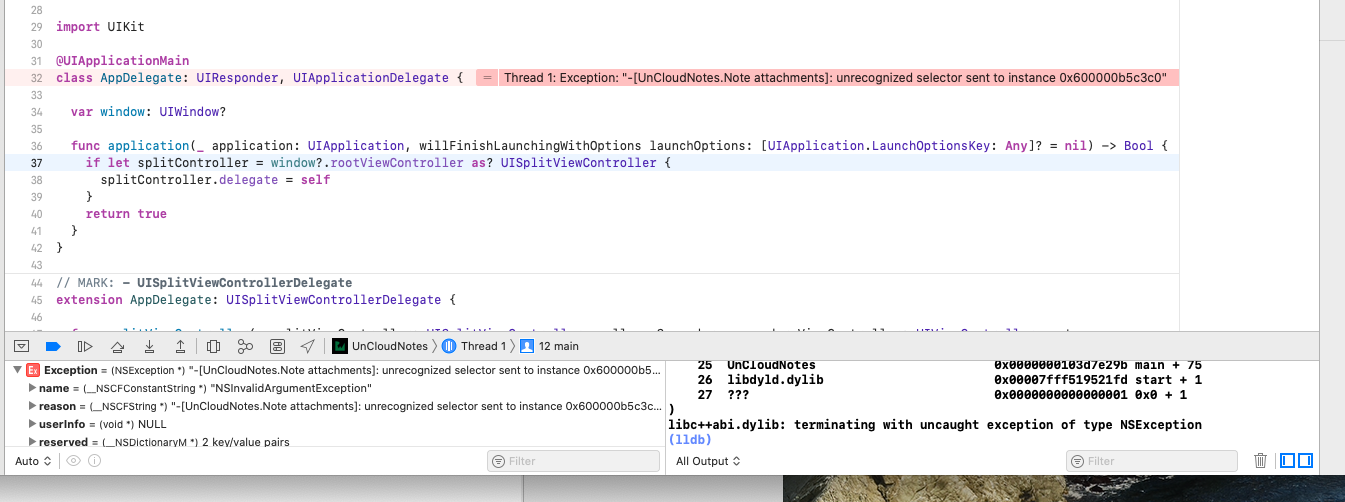Click the Step Over debugger icon

pyautogui.click(x=117, y=346)
